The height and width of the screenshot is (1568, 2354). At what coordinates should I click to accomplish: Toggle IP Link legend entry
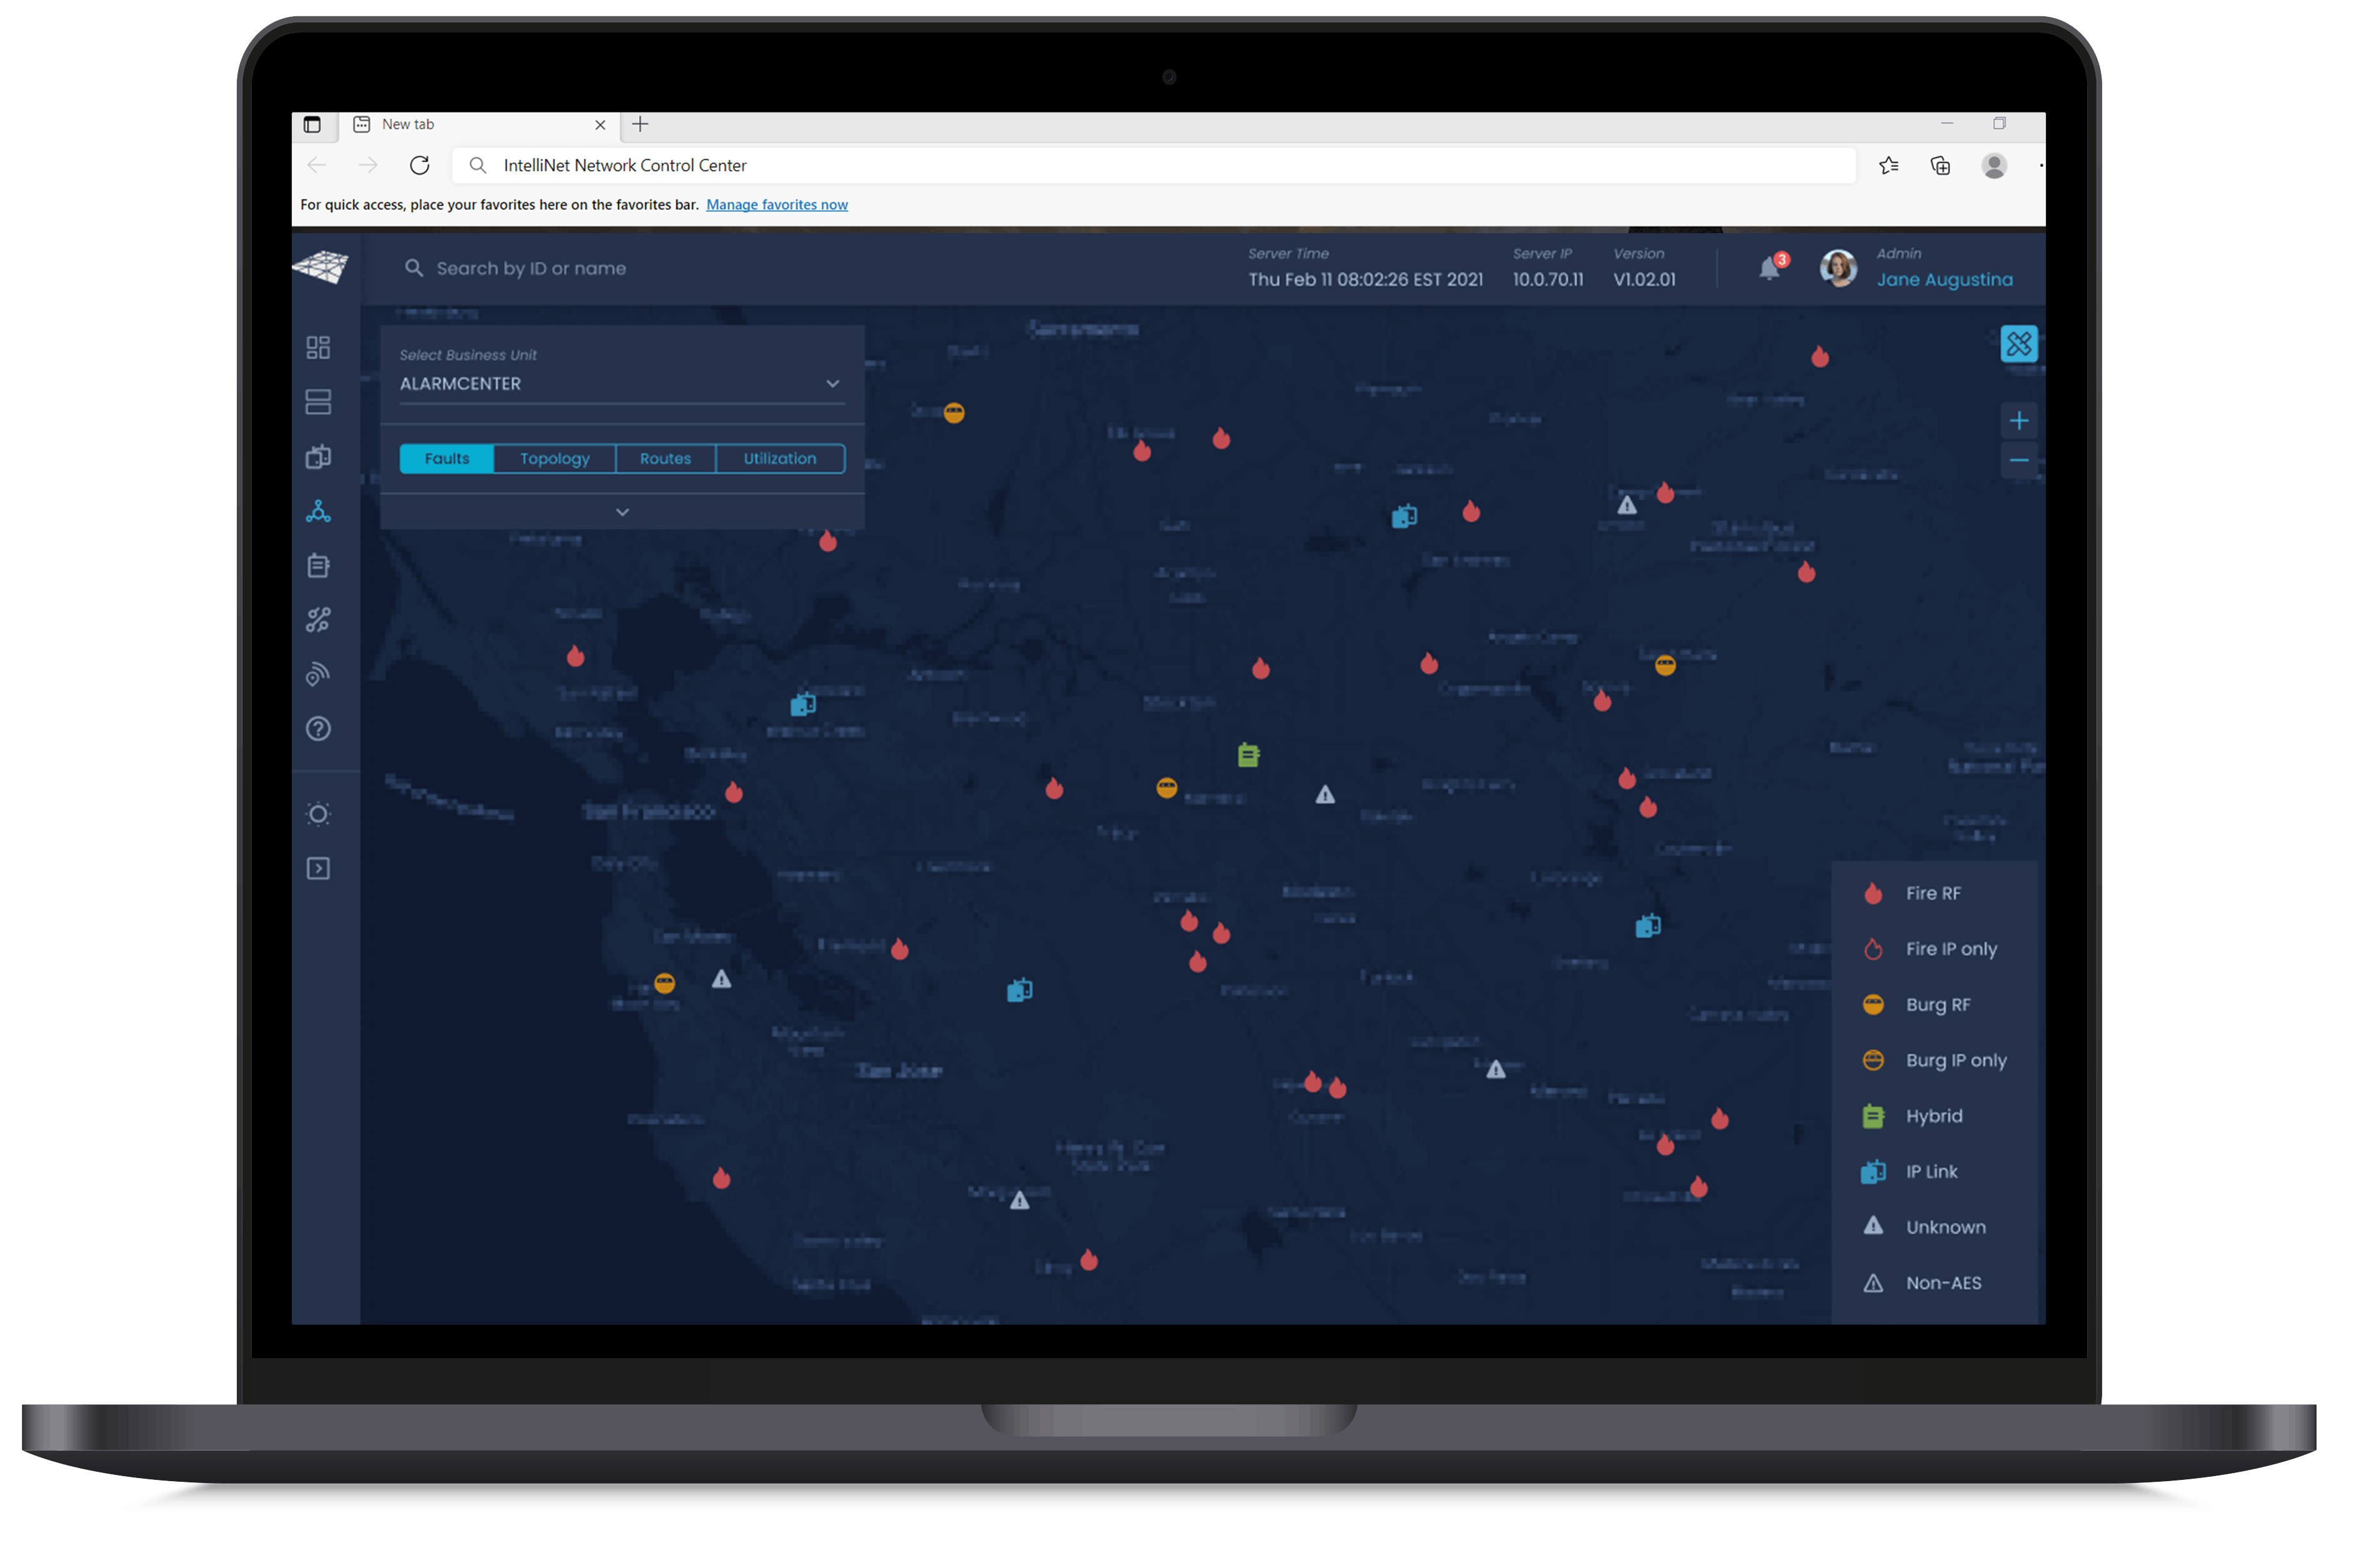pyautogui.click(x=1930, y=1171)
